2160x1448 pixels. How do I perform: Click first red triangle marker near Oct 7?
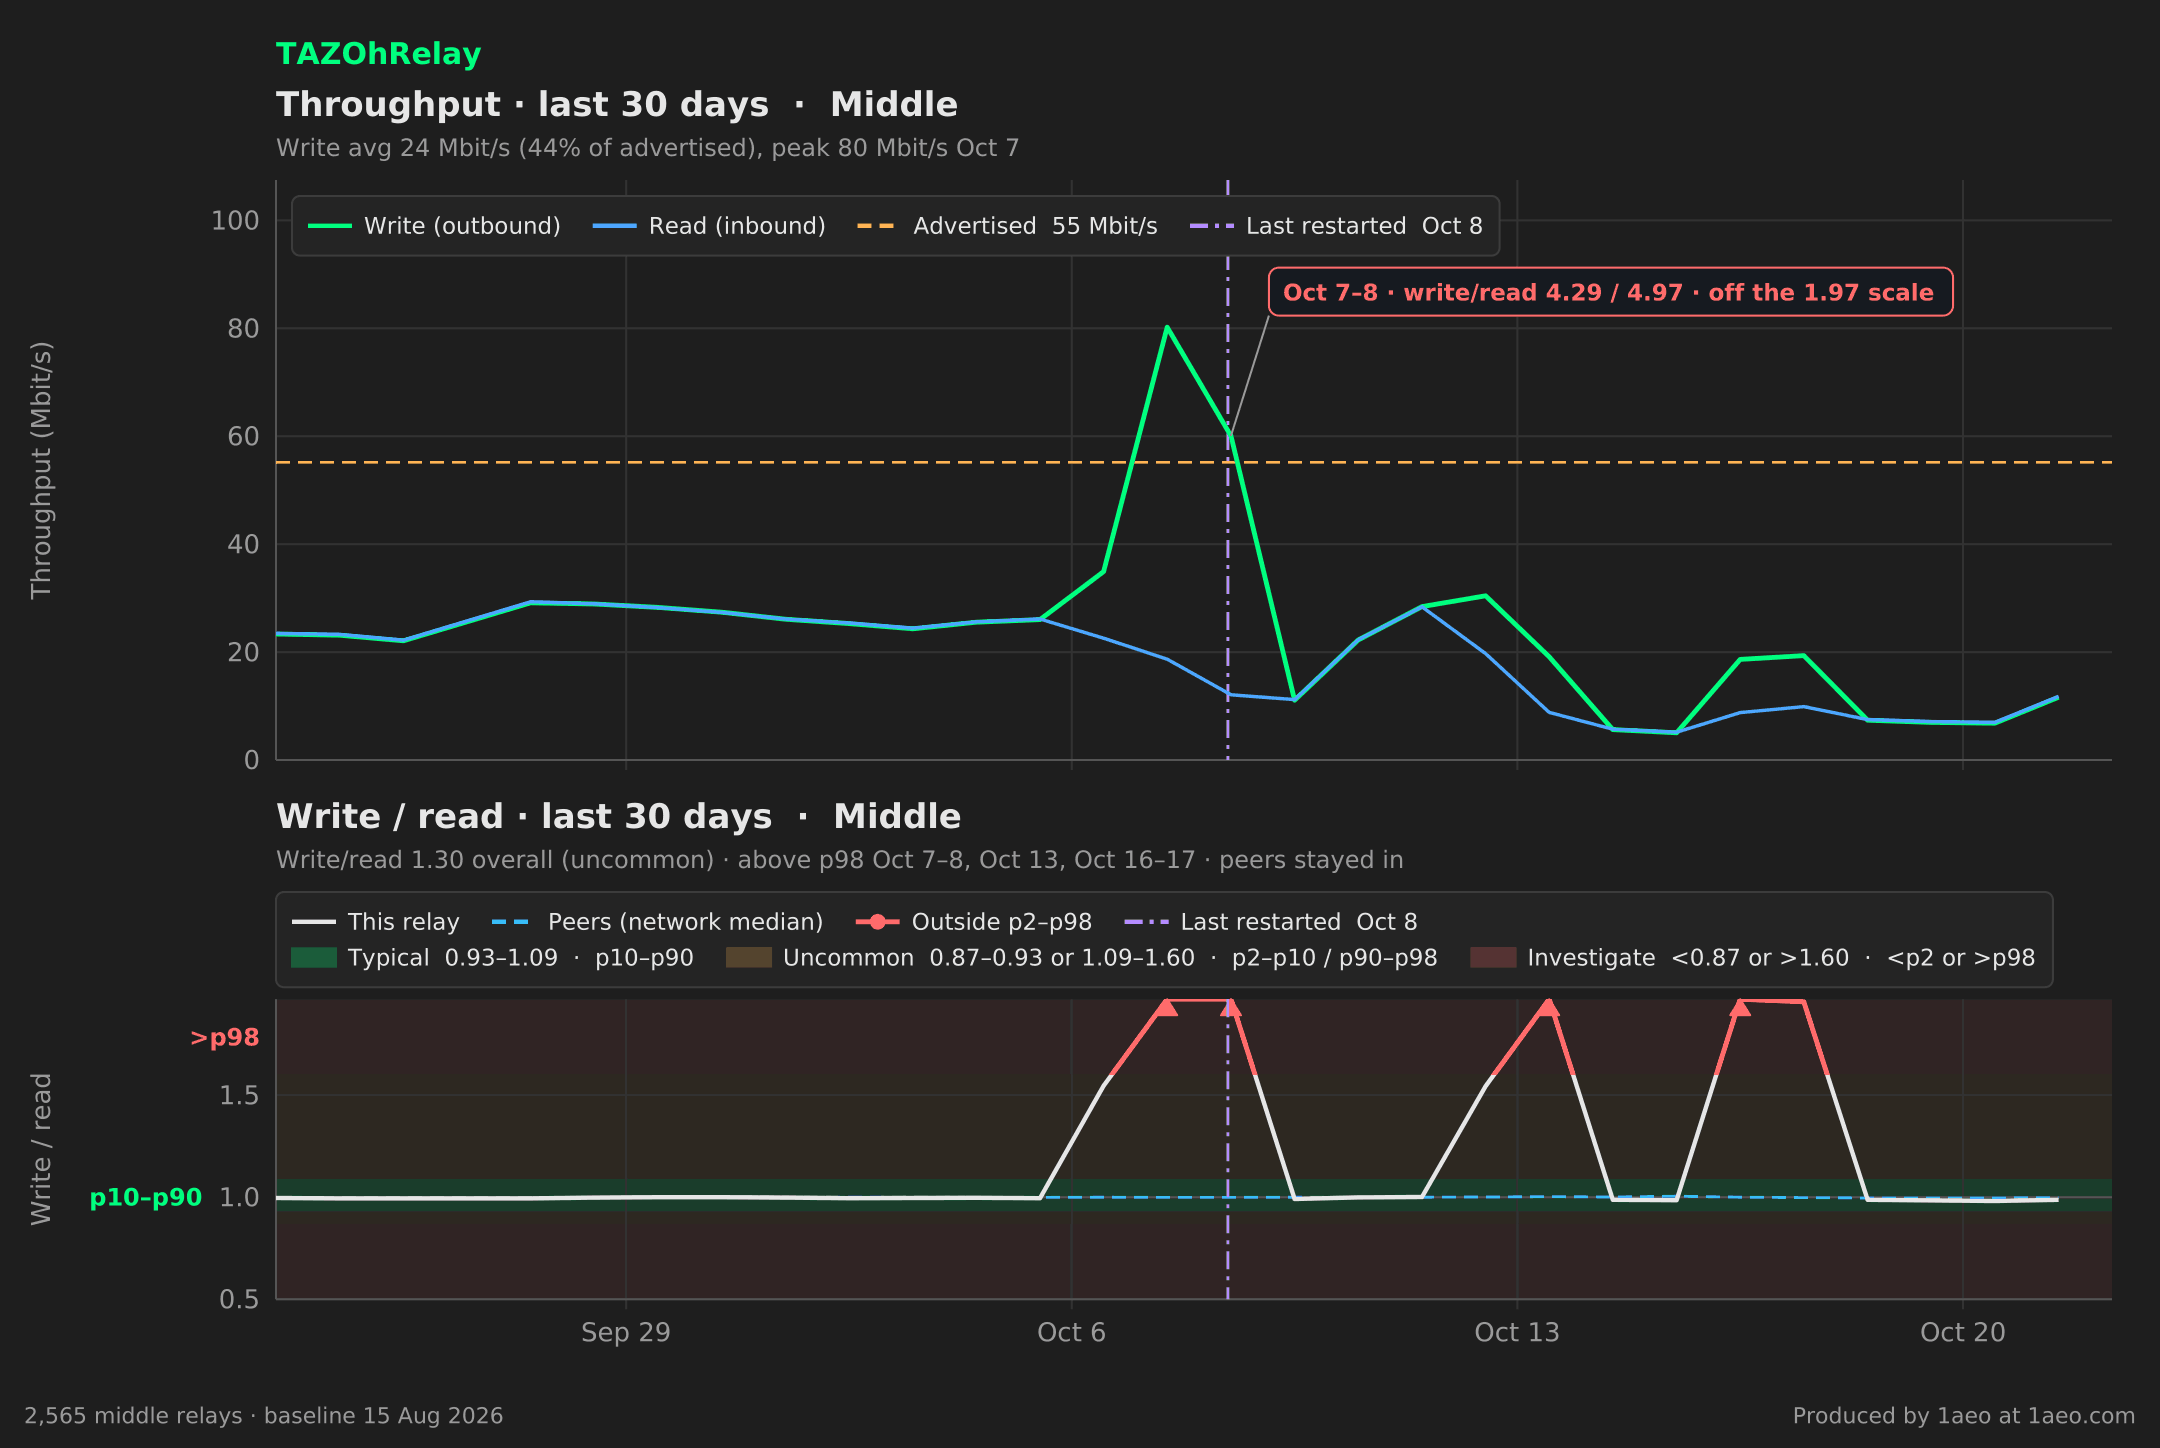[x=1166, y=1007]
